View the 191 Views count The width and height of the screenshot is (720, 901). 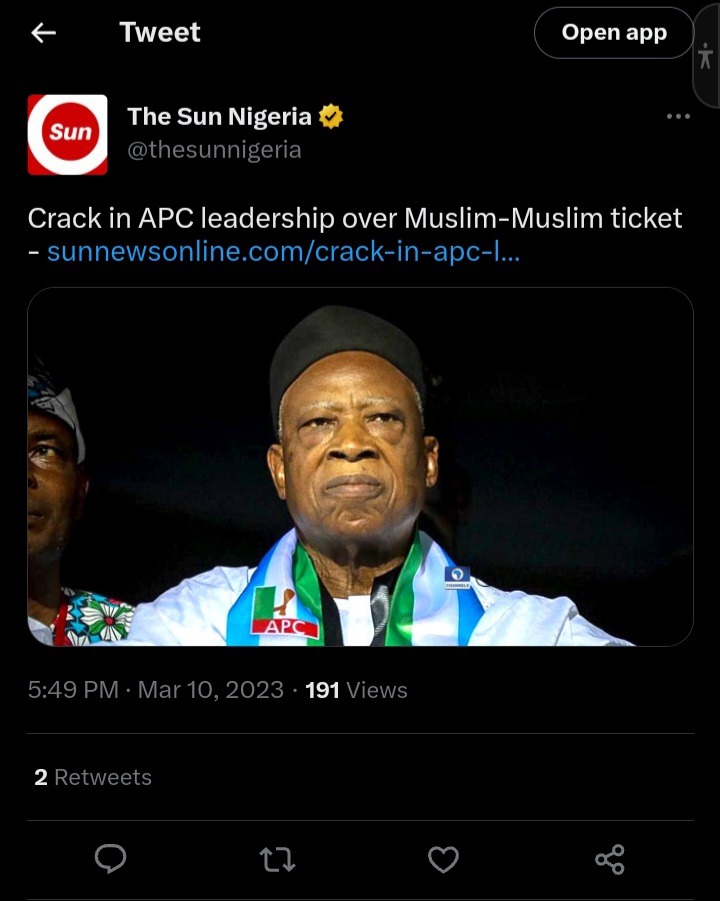(x=356, y=690)
